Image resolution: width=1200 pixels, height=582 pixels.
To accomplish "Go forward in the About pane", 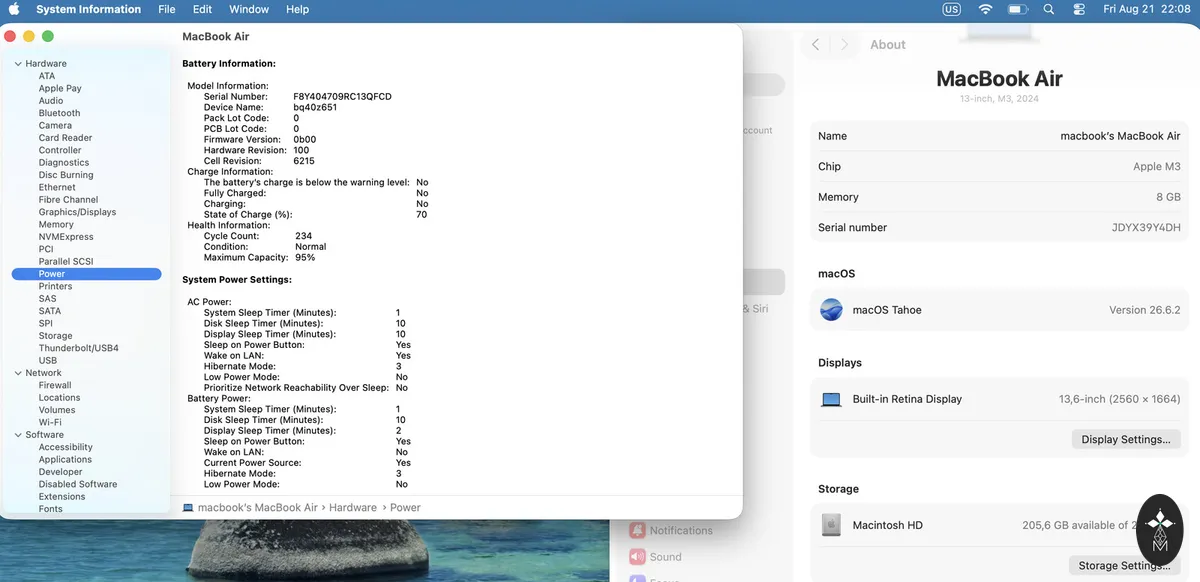I will (844, 45).
